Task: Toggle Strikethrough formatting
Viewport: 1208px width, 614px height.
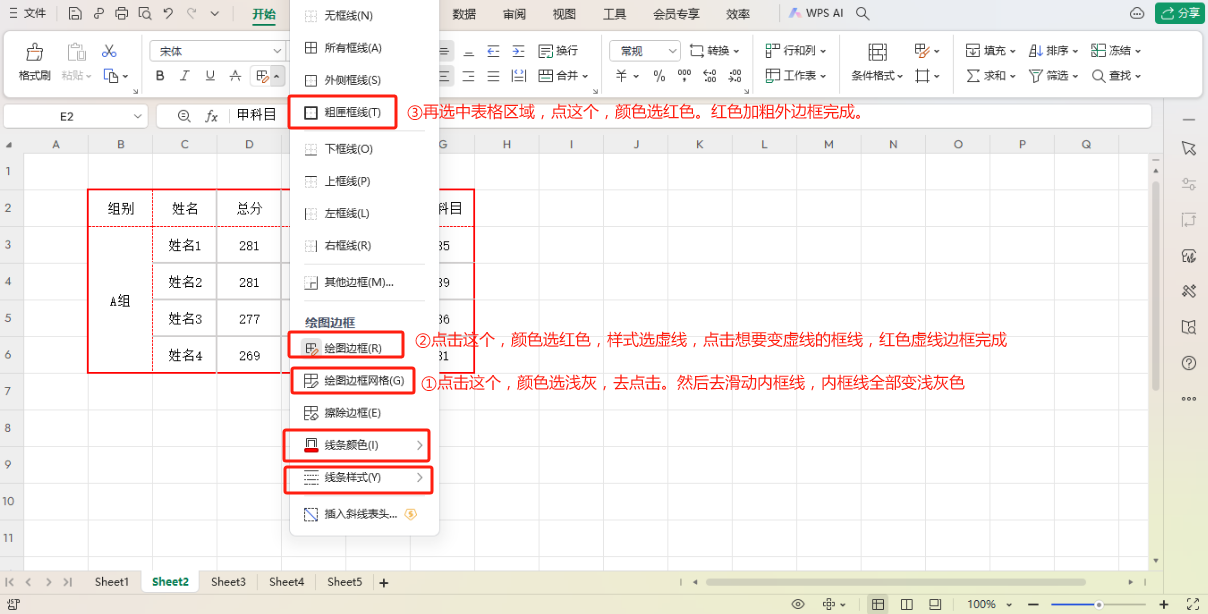Action: click(x=235, y=76)
